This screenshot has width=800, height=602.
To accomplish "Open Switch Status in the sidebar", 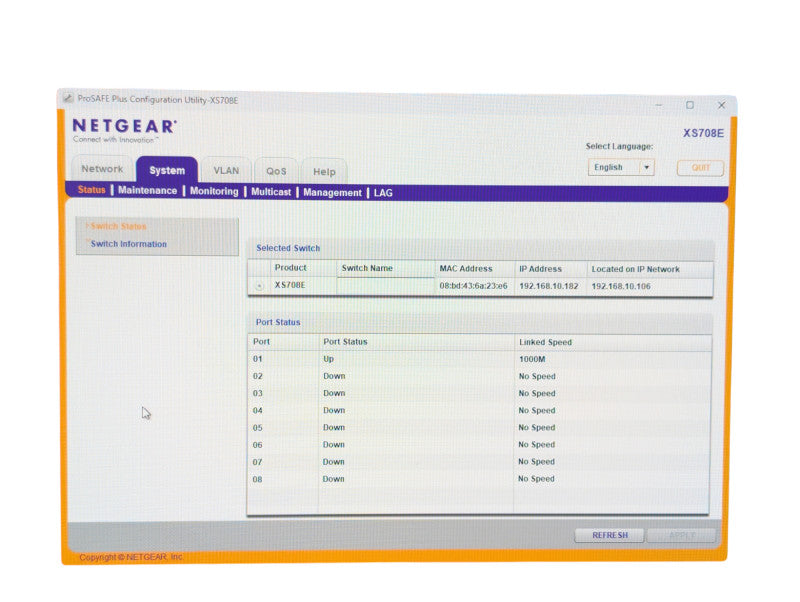I will pyautogui.click(x=118, y=227).
